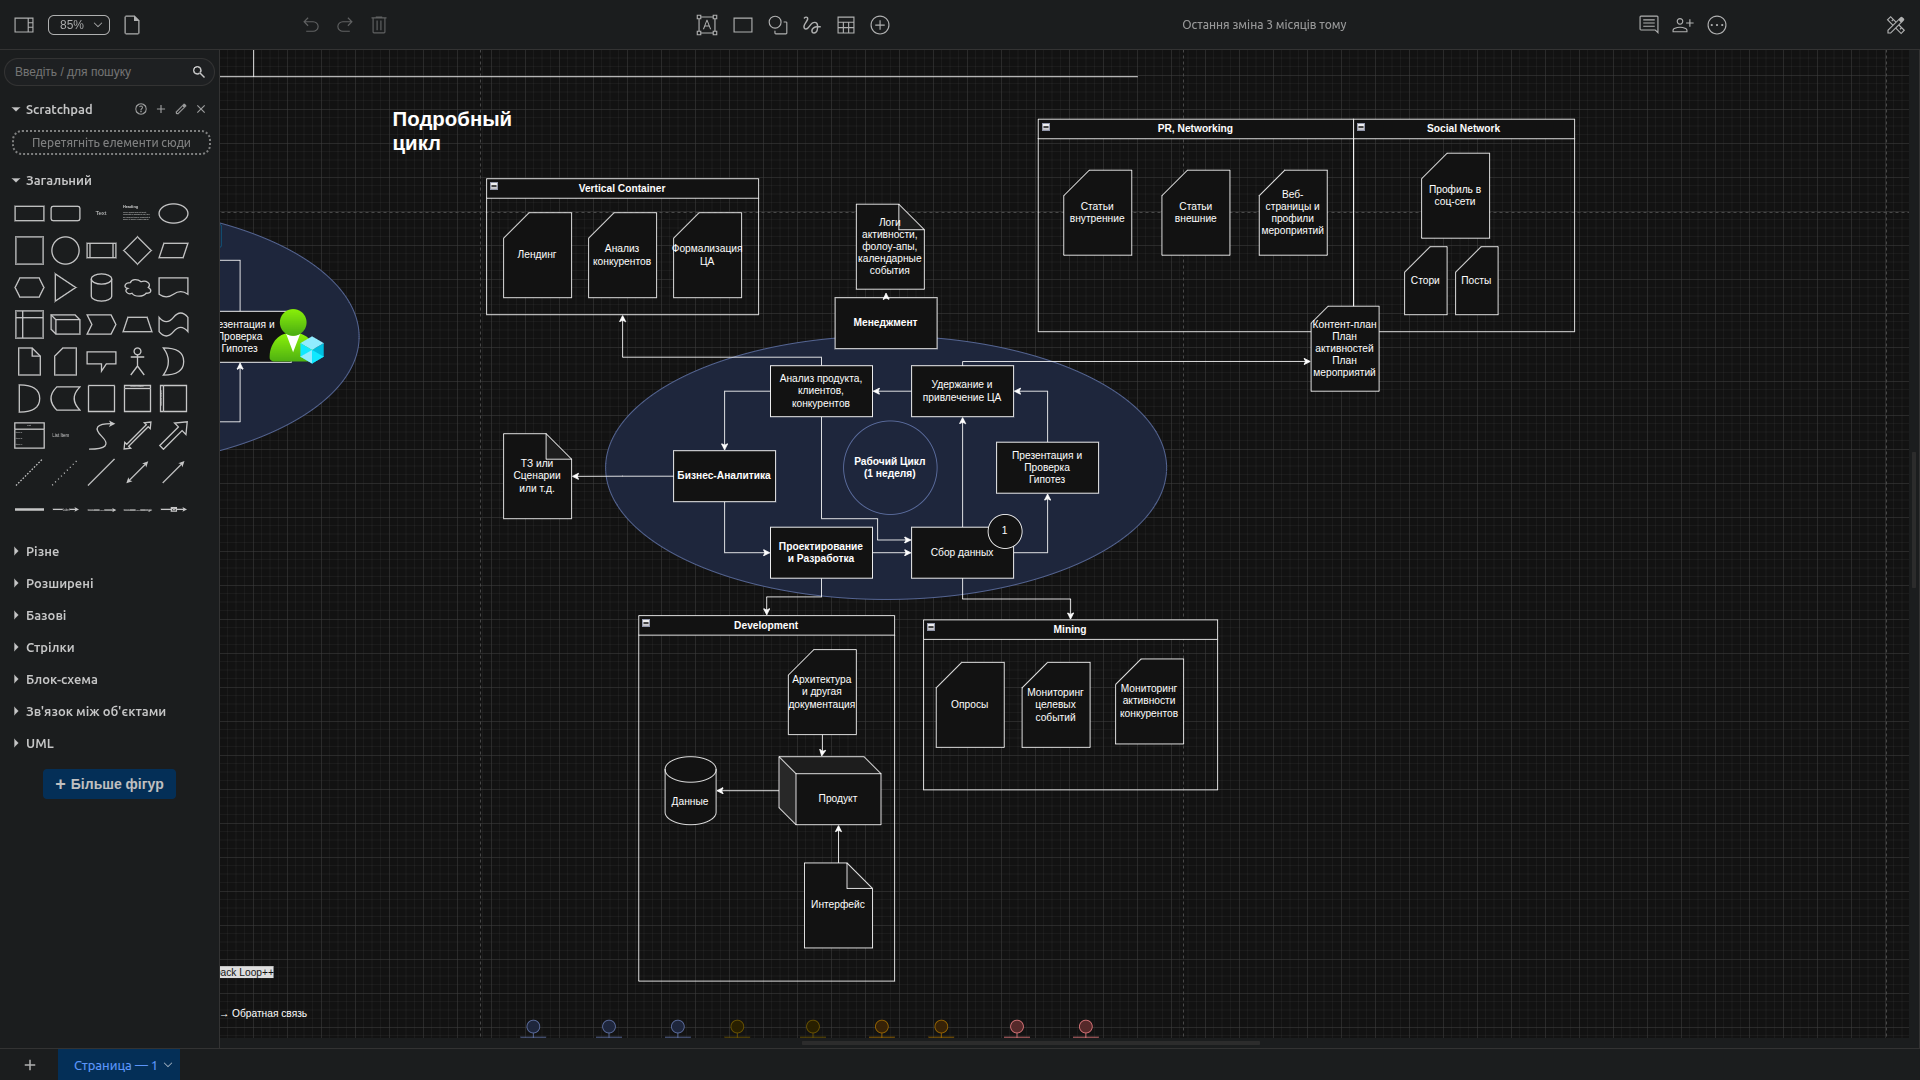Select the freehand drawing tool

[811, 25]
